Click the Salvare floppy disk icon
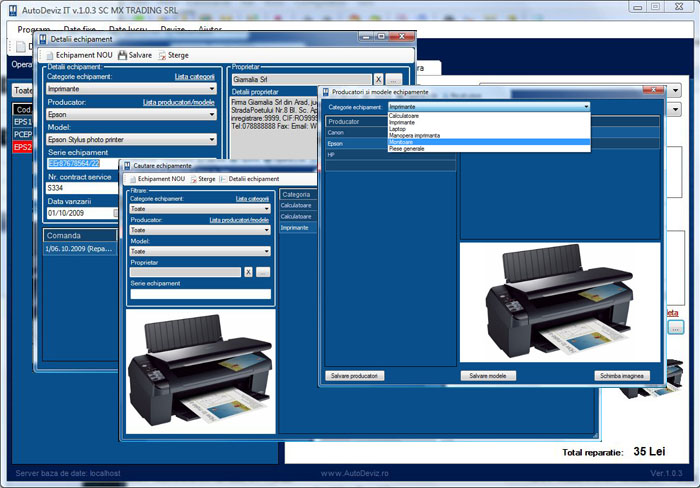This screenshot has width=700, height=488. pos(122,55)
